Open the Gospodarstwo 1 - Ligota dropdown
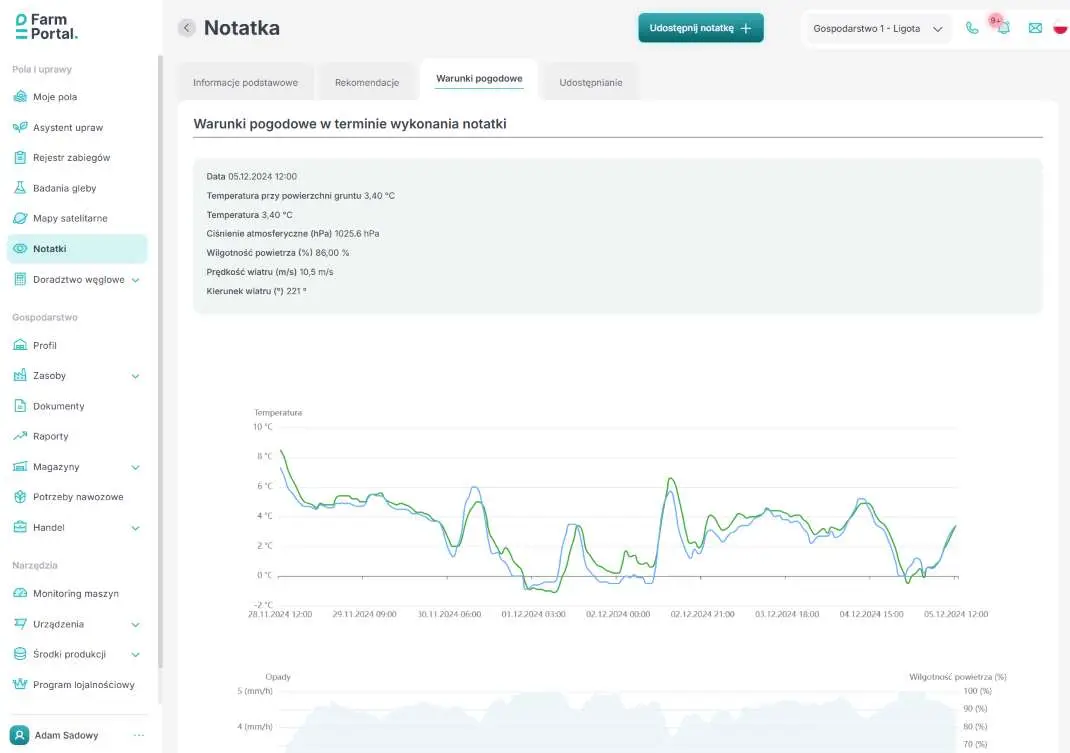This screenshot has width=1070, height=753. click(877, 29)
